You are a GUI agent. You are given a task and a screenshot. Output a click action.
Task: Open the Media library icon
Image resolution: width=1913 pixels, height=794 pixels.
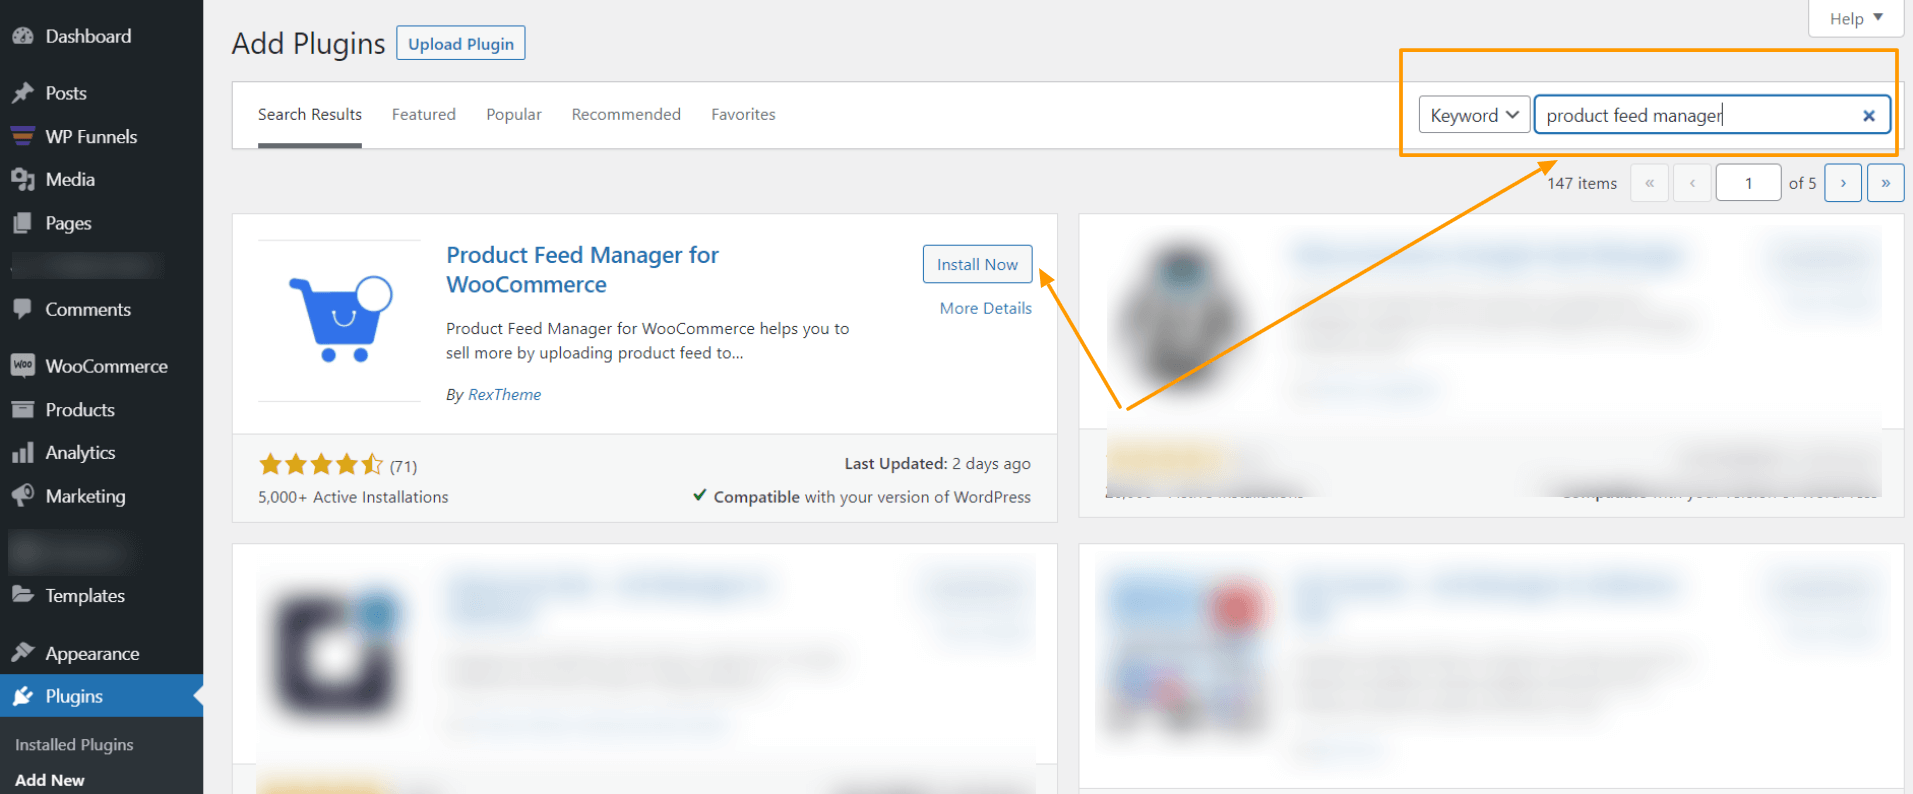coord(22,179)
